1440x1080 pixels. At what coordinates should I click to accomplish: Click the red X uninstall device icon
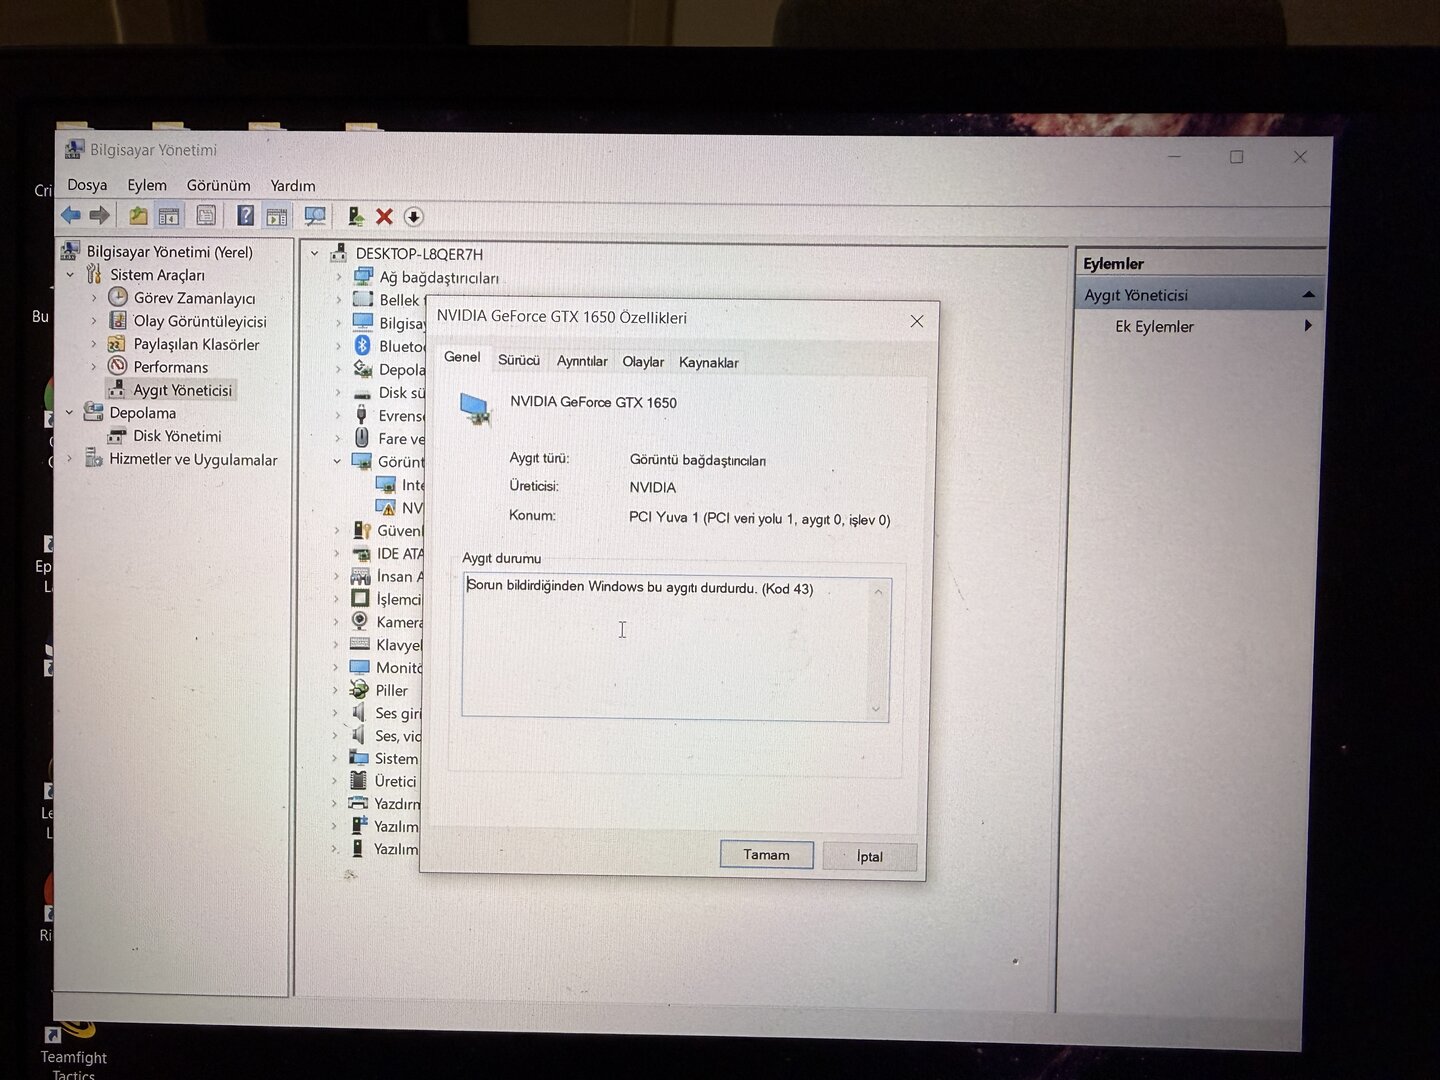pos(384,216)
